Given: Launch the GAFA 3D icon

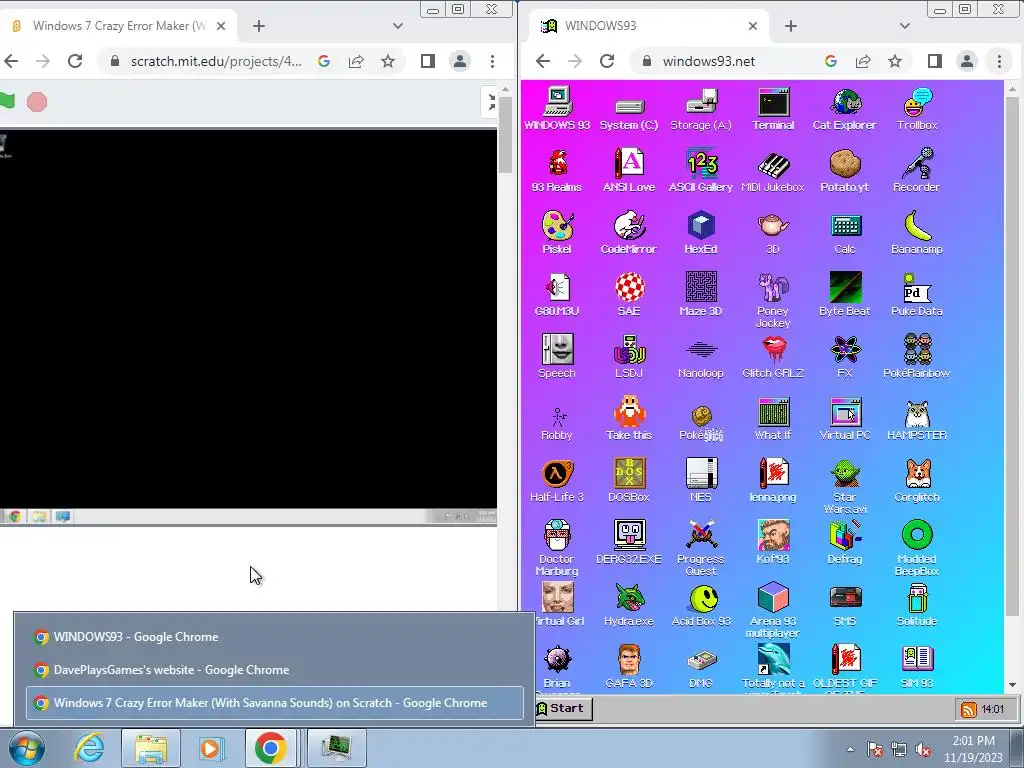Looking at the screenshot, I should (x=629, y=667).
